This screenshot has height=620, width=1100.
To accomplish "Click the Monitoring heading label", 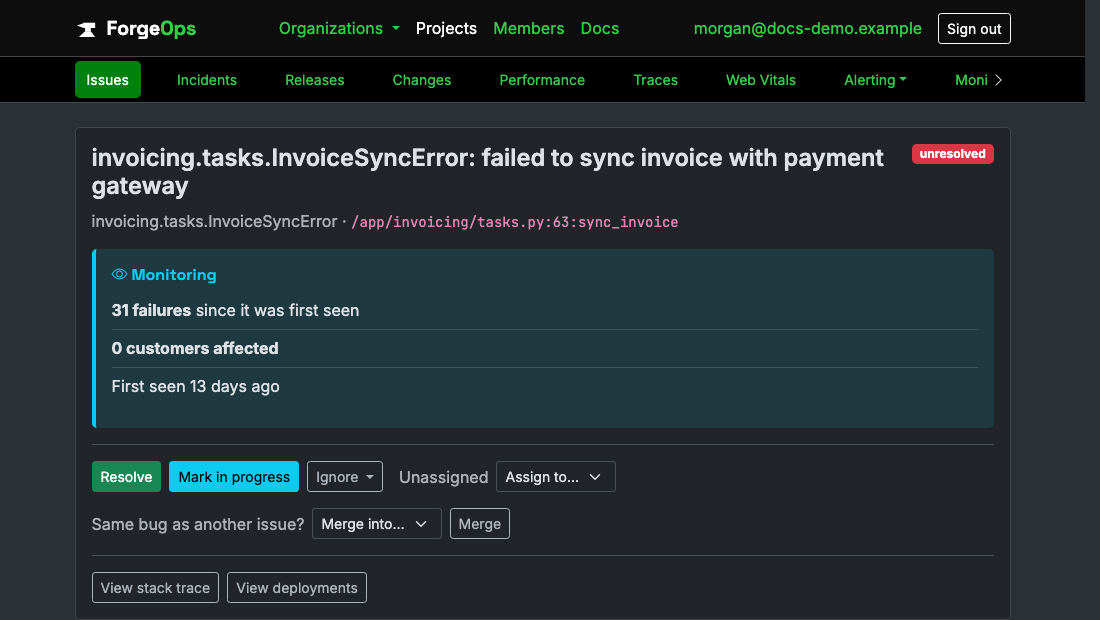I will [x=173, y=275].
